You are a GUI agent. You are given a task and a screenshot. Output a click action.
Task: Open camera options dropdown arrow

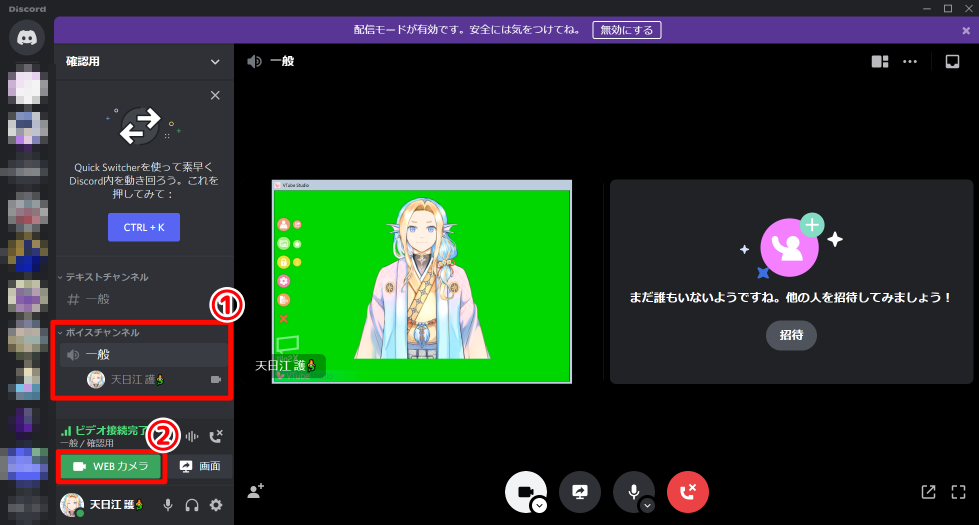(539, 506)
